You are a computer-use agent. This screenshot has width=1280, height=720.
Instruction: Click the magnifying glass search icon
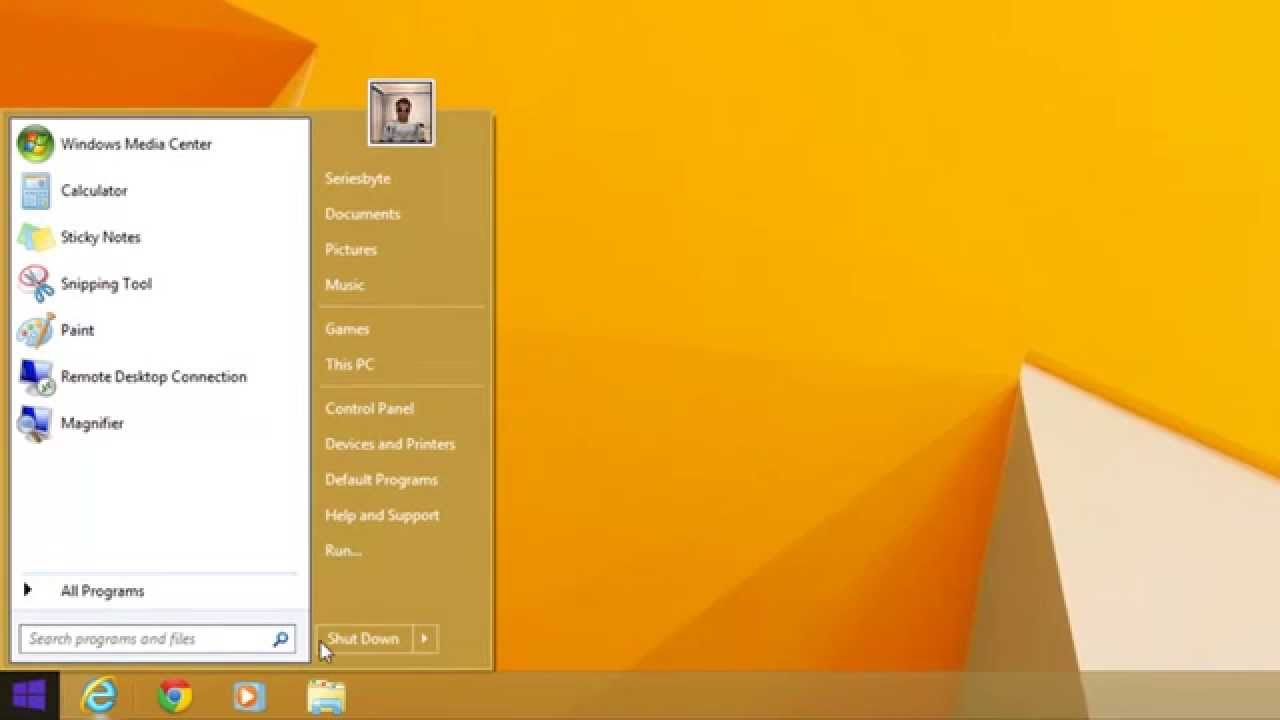point(281,639)
